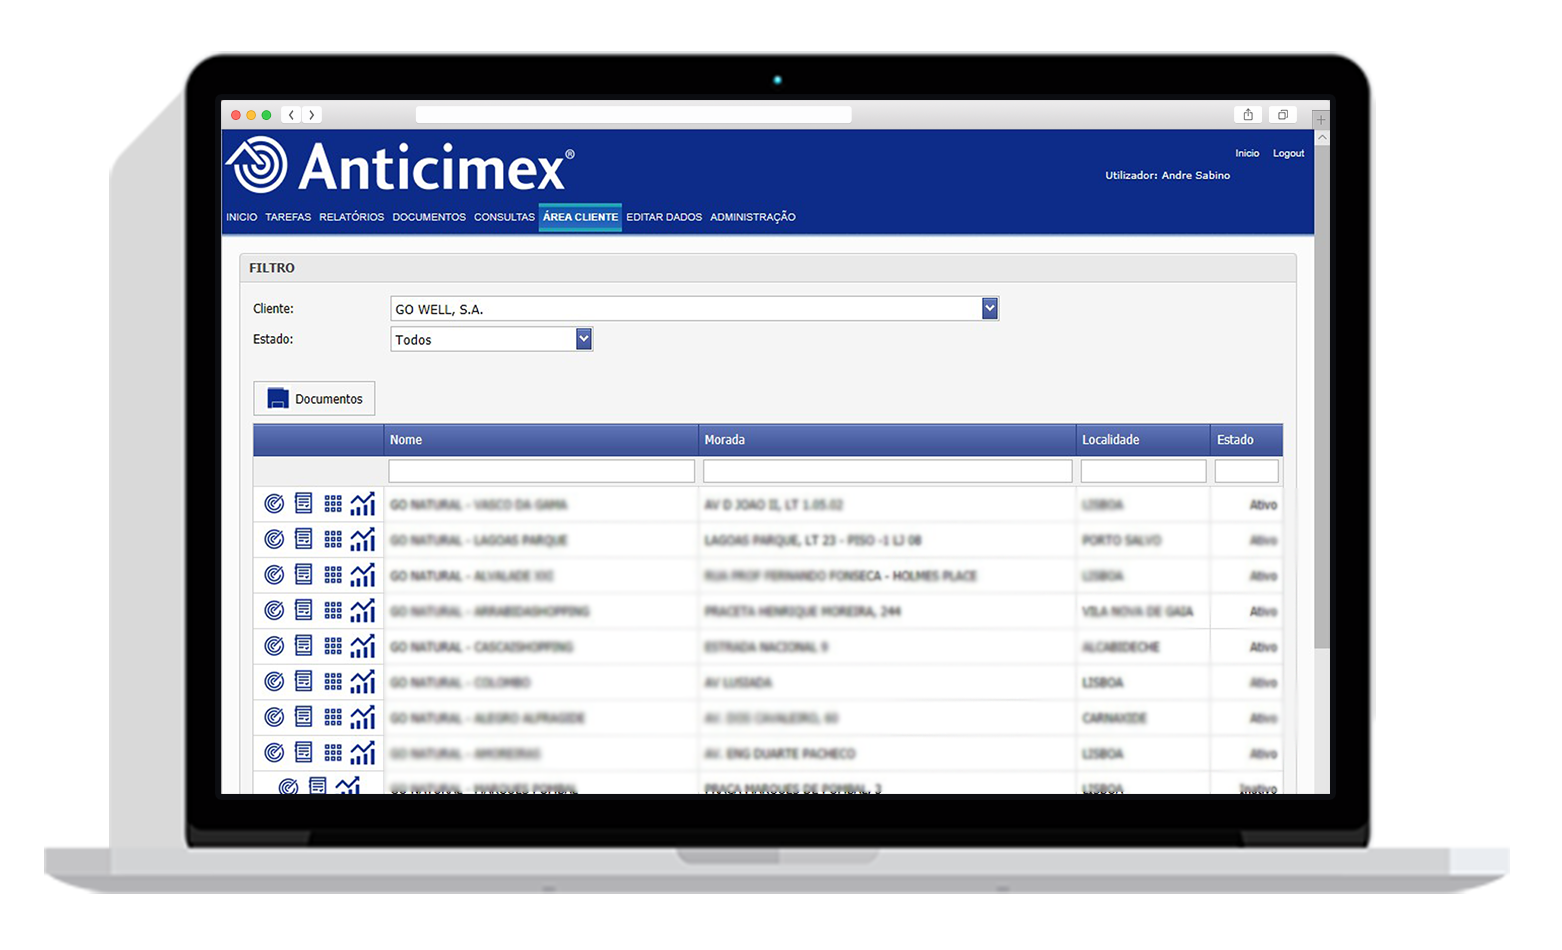Open the CONSULTAS menu item
The width and height of the screenshot is (1562, 950).
click(504, 217)
